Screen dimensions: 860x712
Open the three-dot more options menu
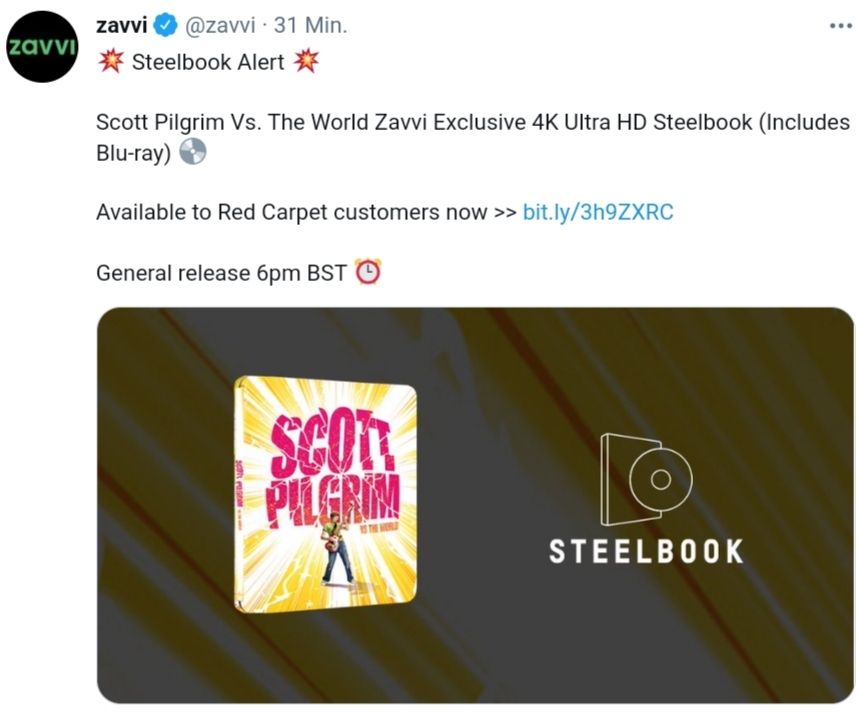[840, 26]
